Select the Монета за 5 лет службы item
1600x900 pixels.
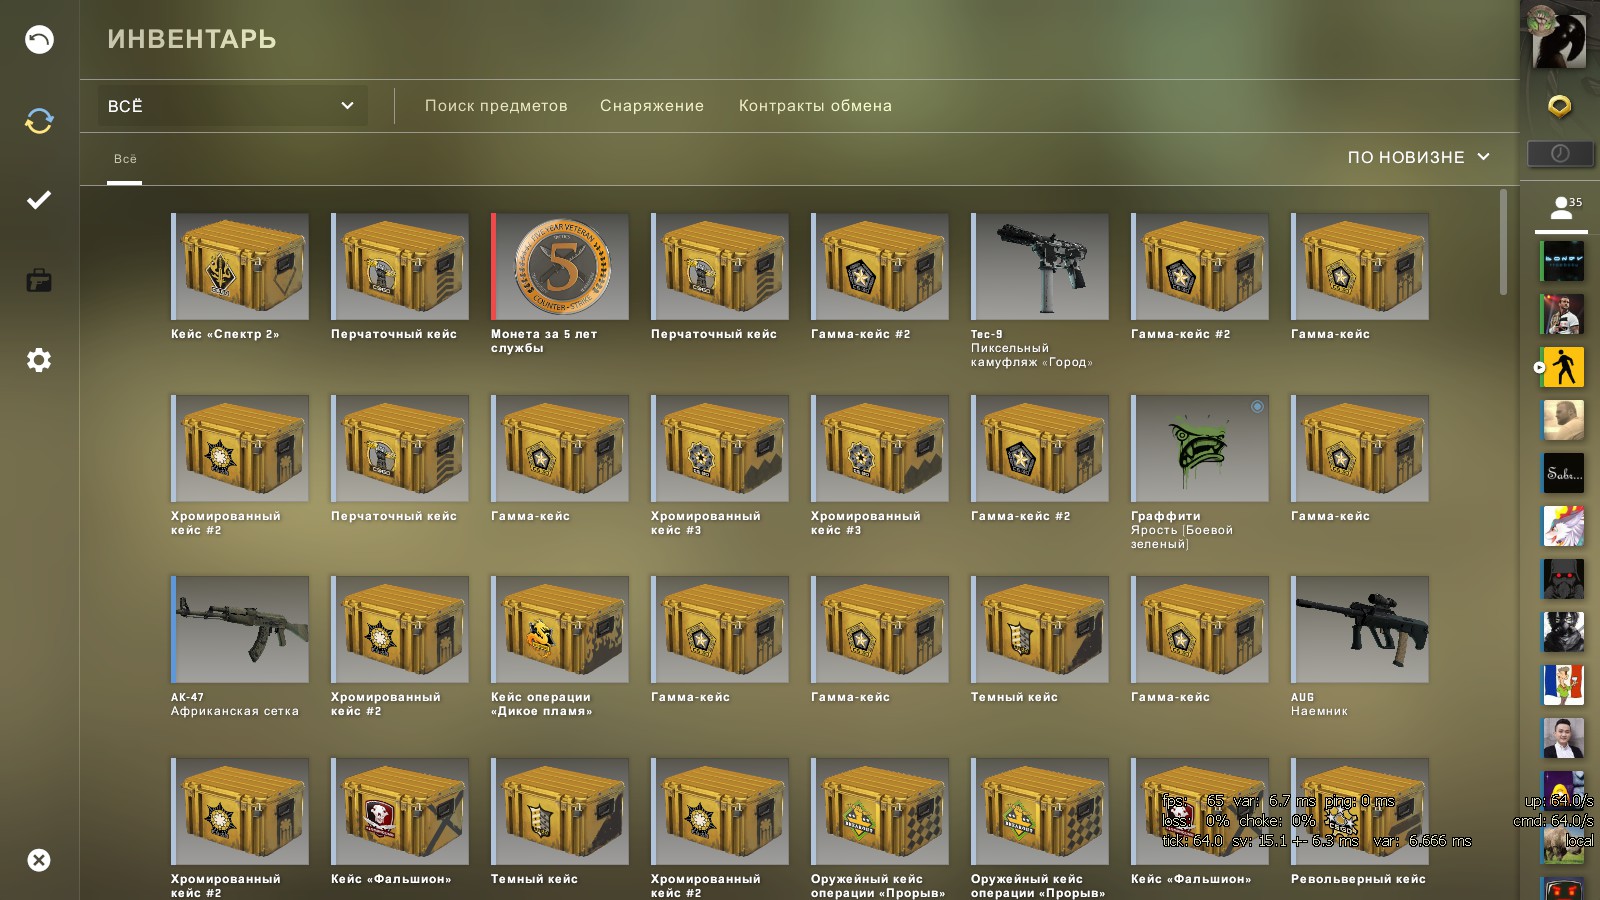[x=560, y=283]
